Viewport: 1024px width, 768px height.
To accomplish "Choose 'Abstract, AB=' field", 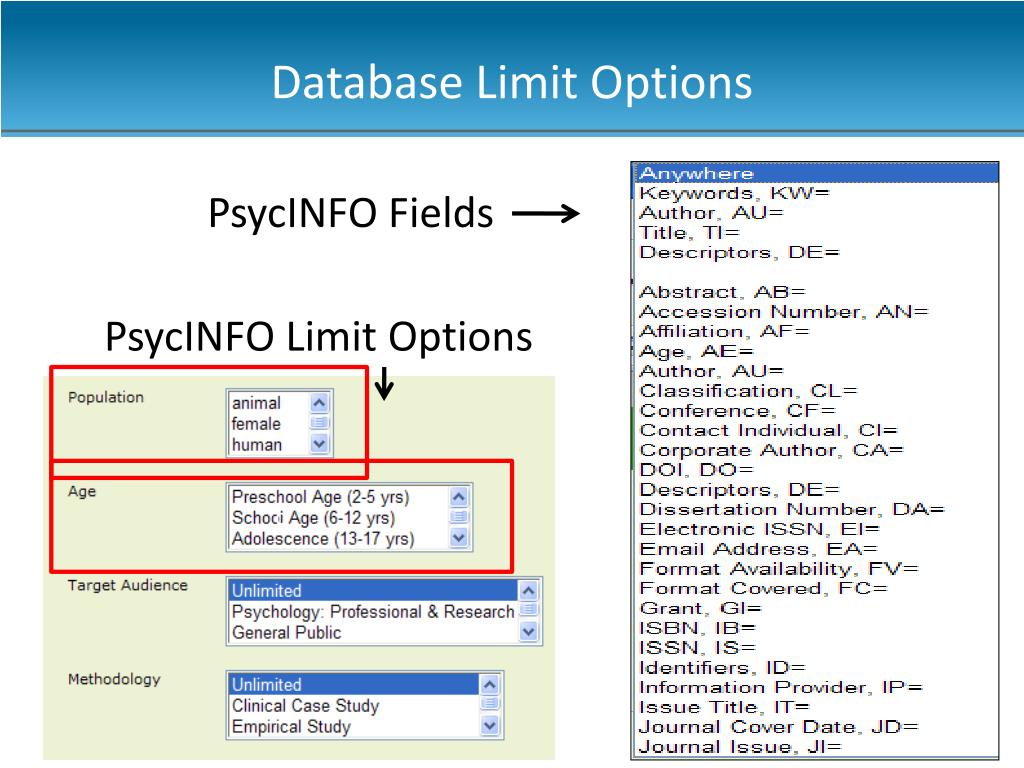I will 722,292.
